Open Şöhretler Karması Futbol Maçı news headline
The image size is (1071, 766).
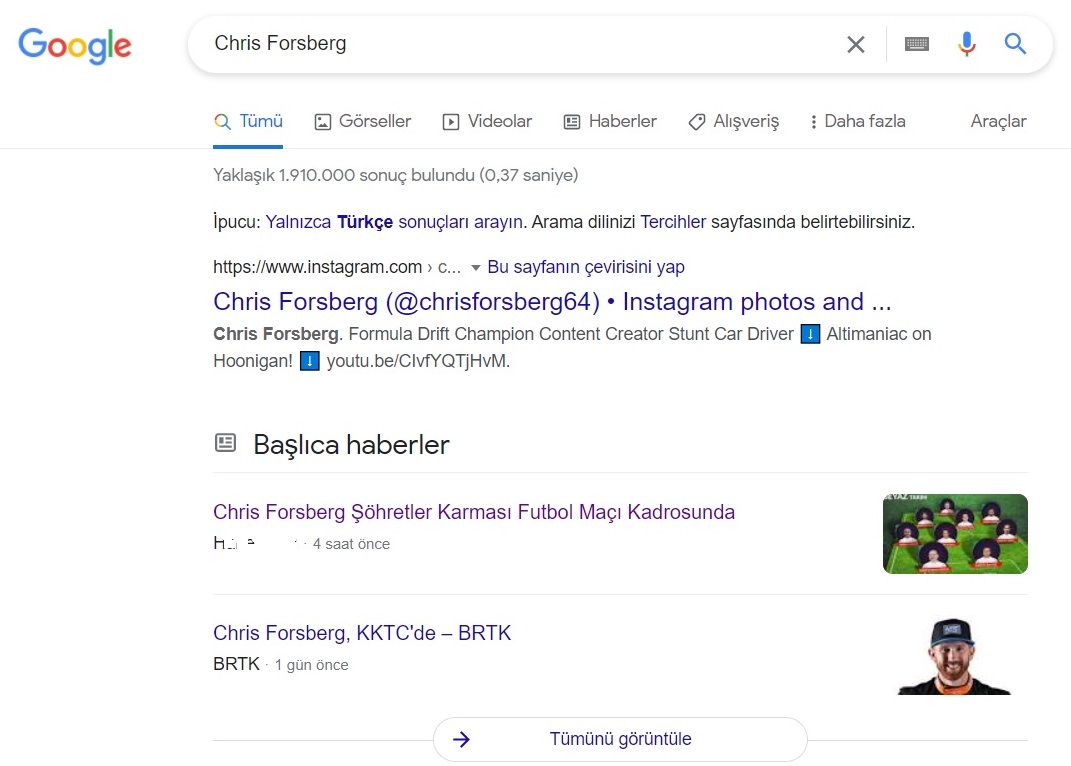point(473,512)
